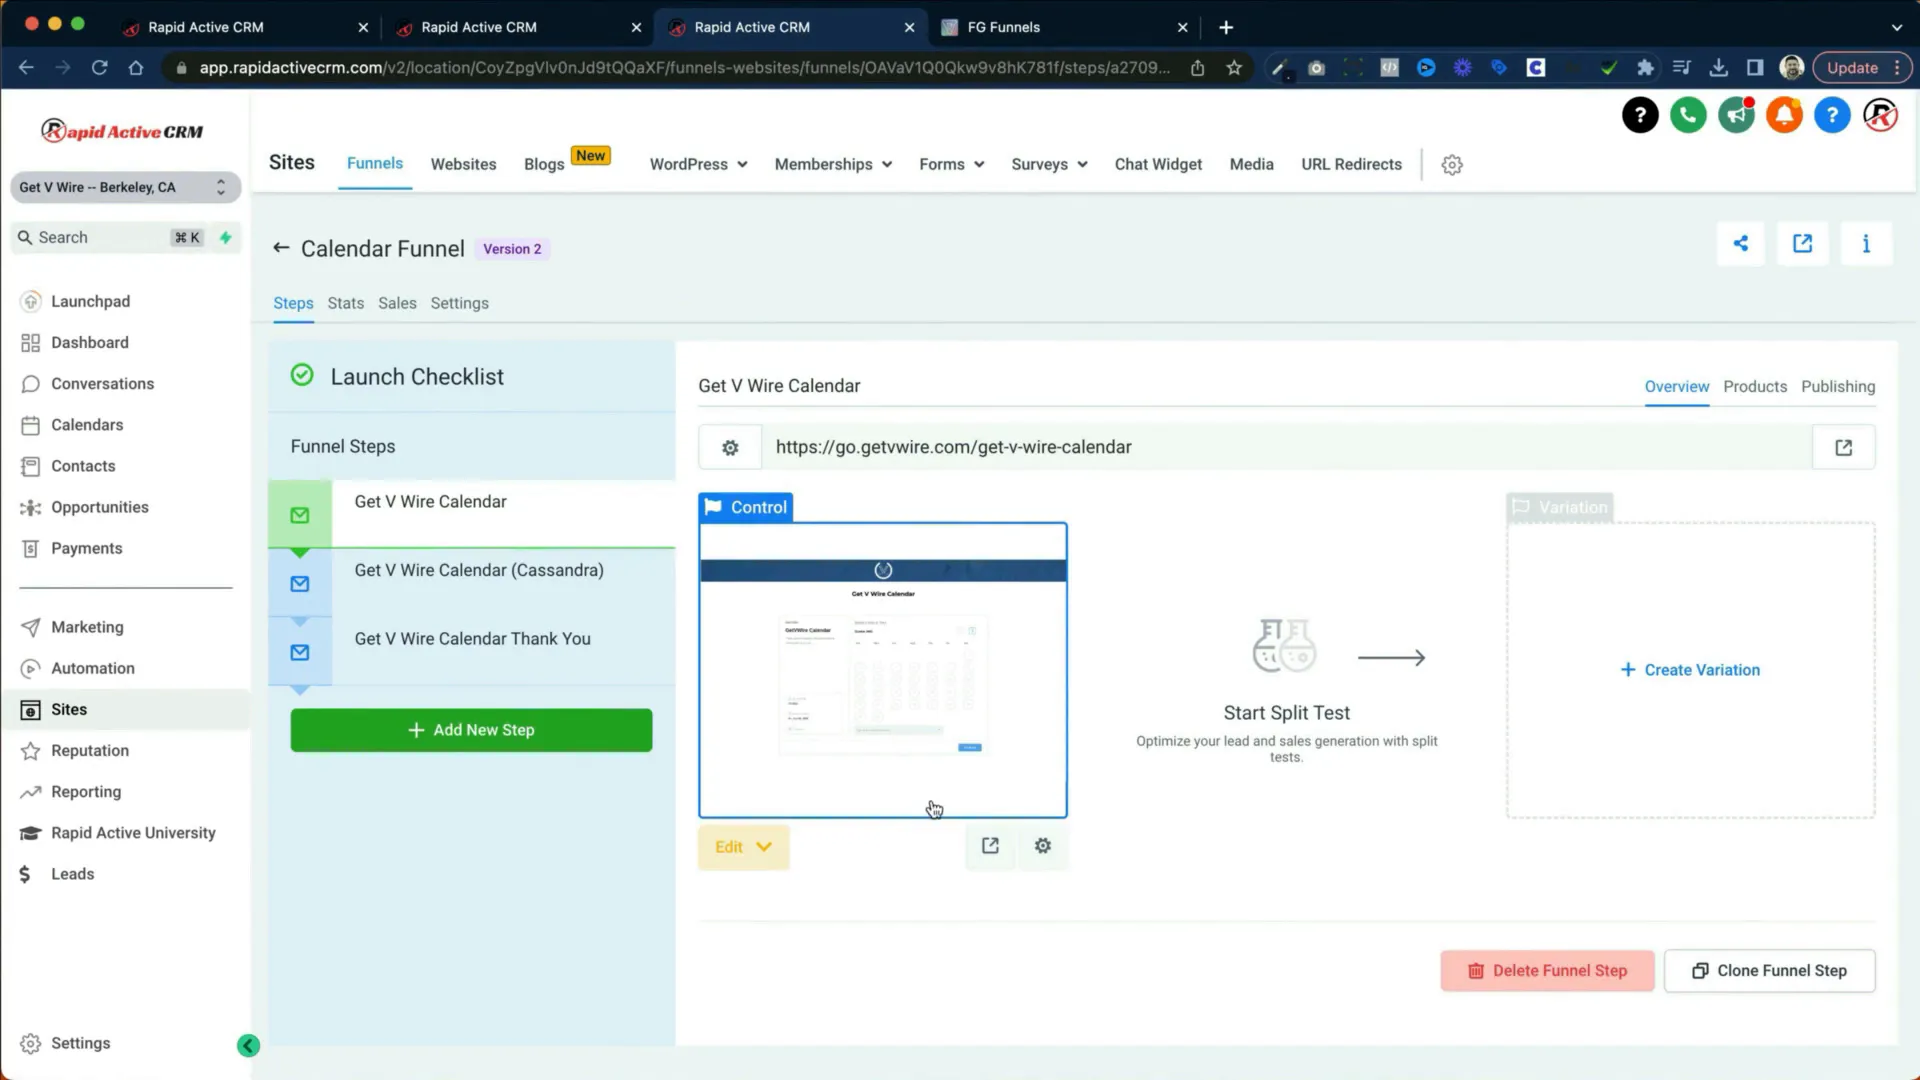Open the Get V Wire location switcher
This screenshot has height=1080, width=1920.
point(125,187)
